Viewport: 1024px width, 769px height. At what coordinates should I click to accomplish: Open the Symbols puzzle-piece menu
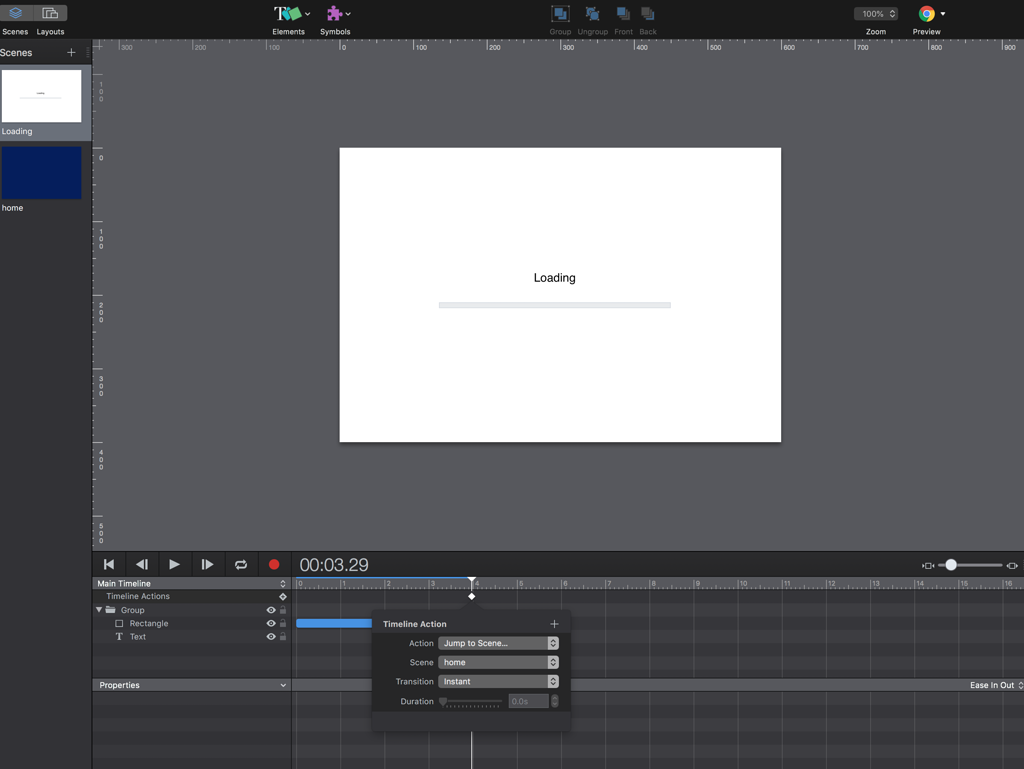pyautogui.click(x=335, y=14)
